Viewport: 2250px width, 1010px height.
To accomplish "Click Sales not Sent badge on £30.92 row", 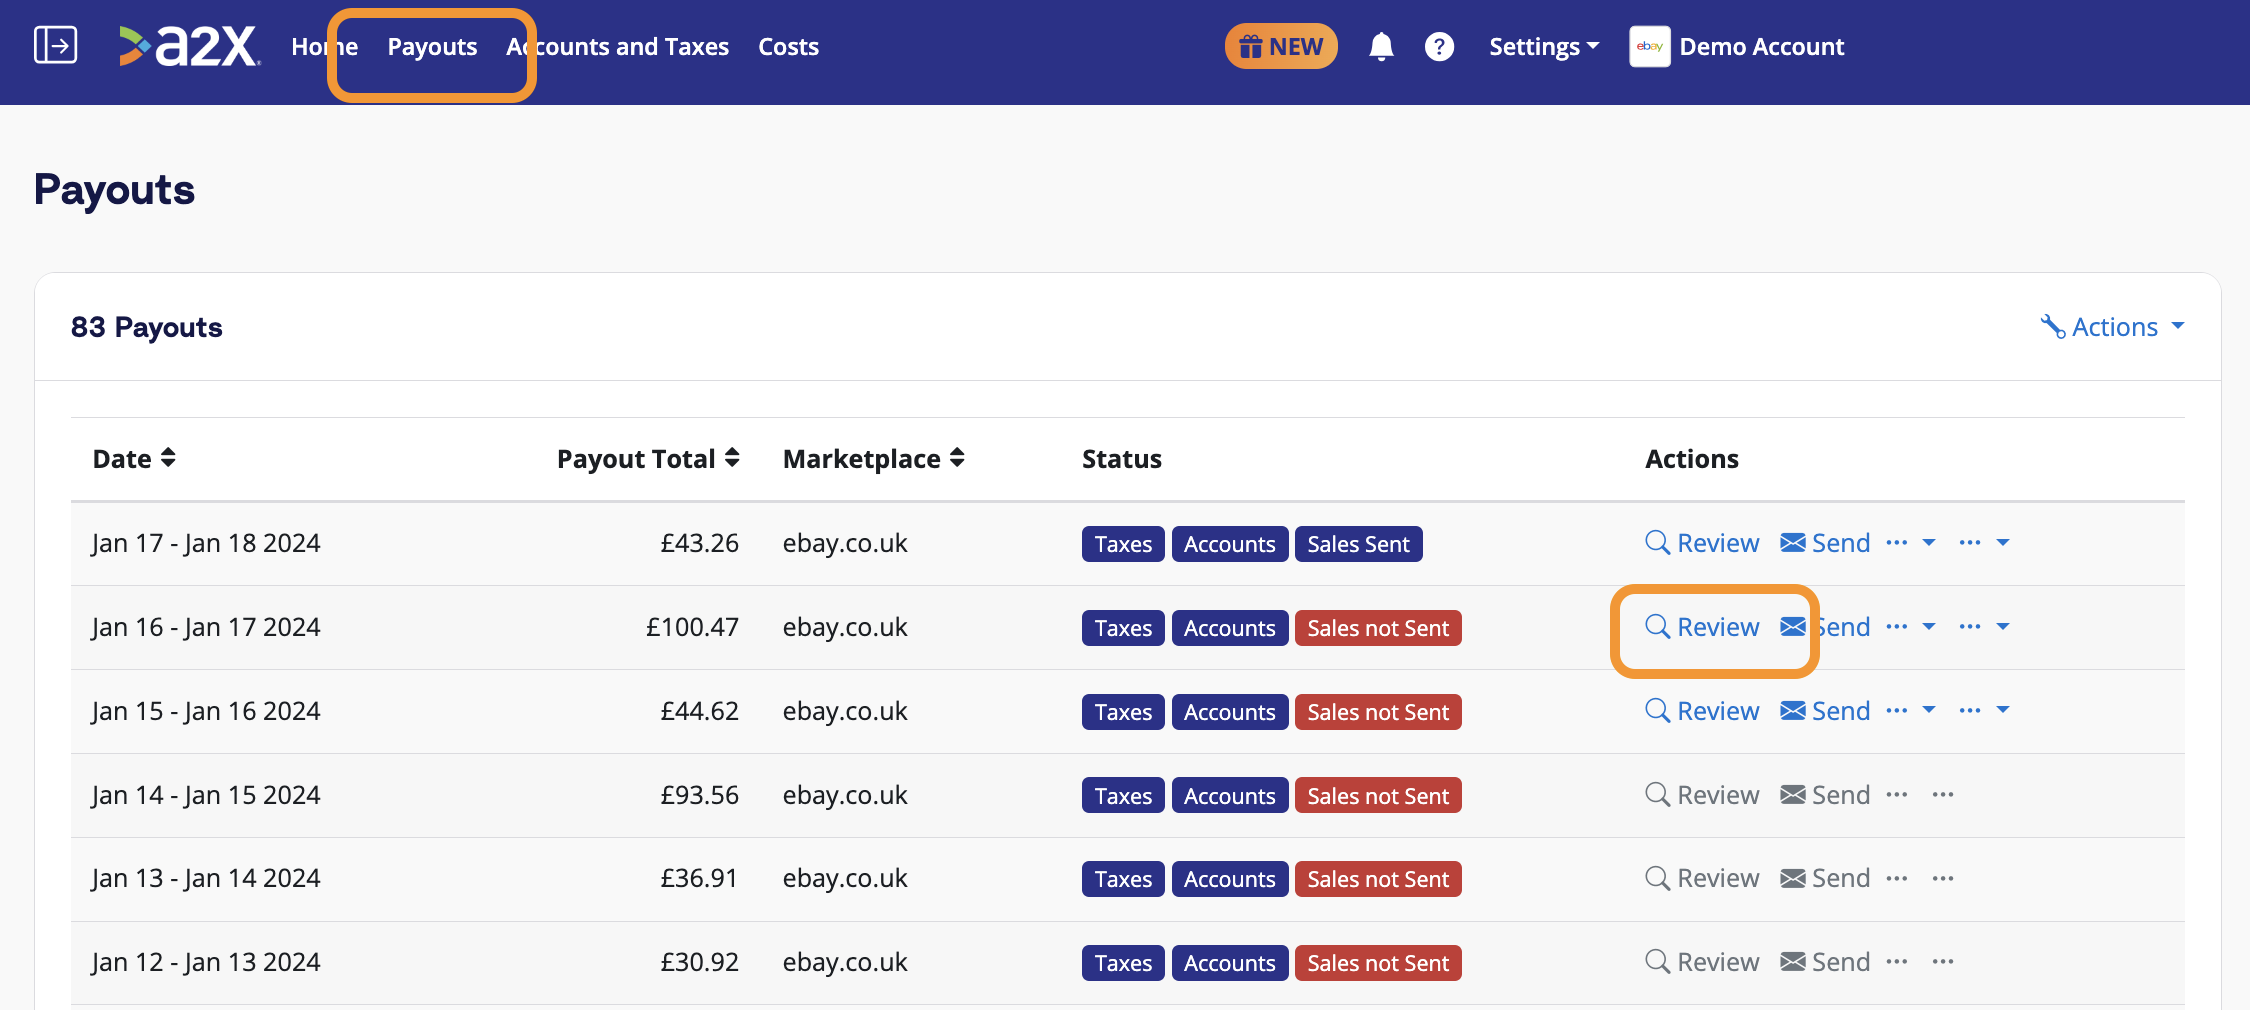I will [x=1378, y=963].
